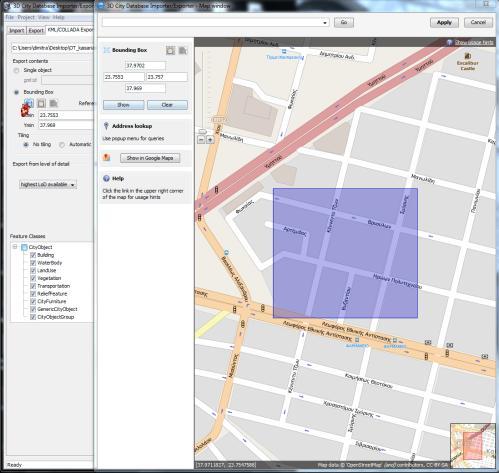Click the Apply button

click(x=444, y=22)
